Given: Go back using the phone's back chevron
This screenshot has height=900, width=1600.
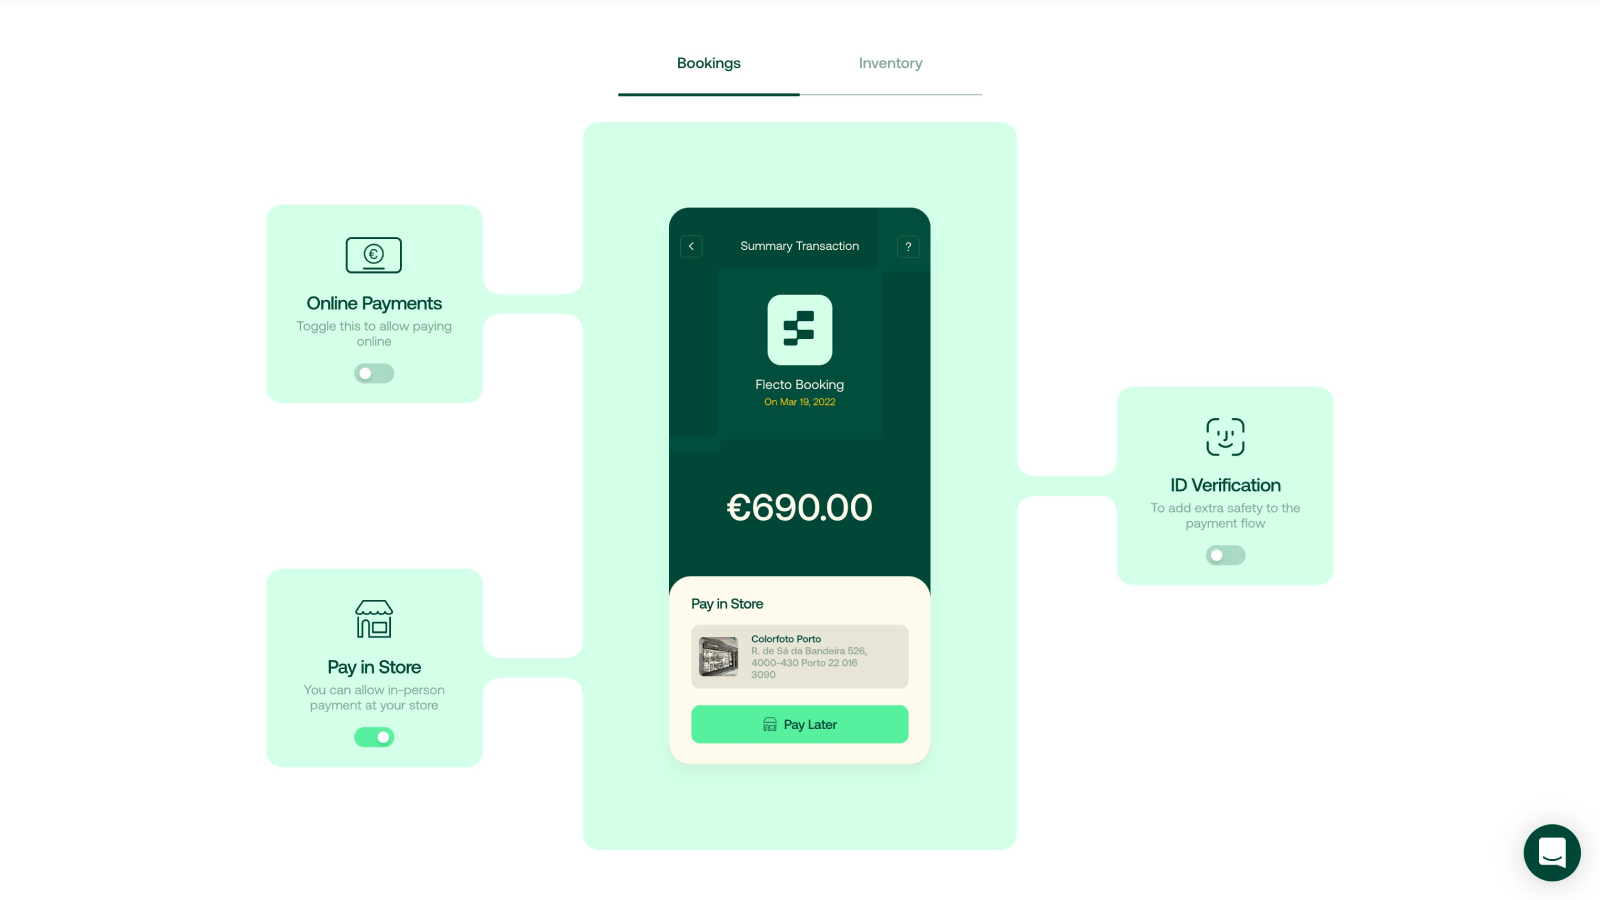Looking at the screenshot, I should pos(691,246).
